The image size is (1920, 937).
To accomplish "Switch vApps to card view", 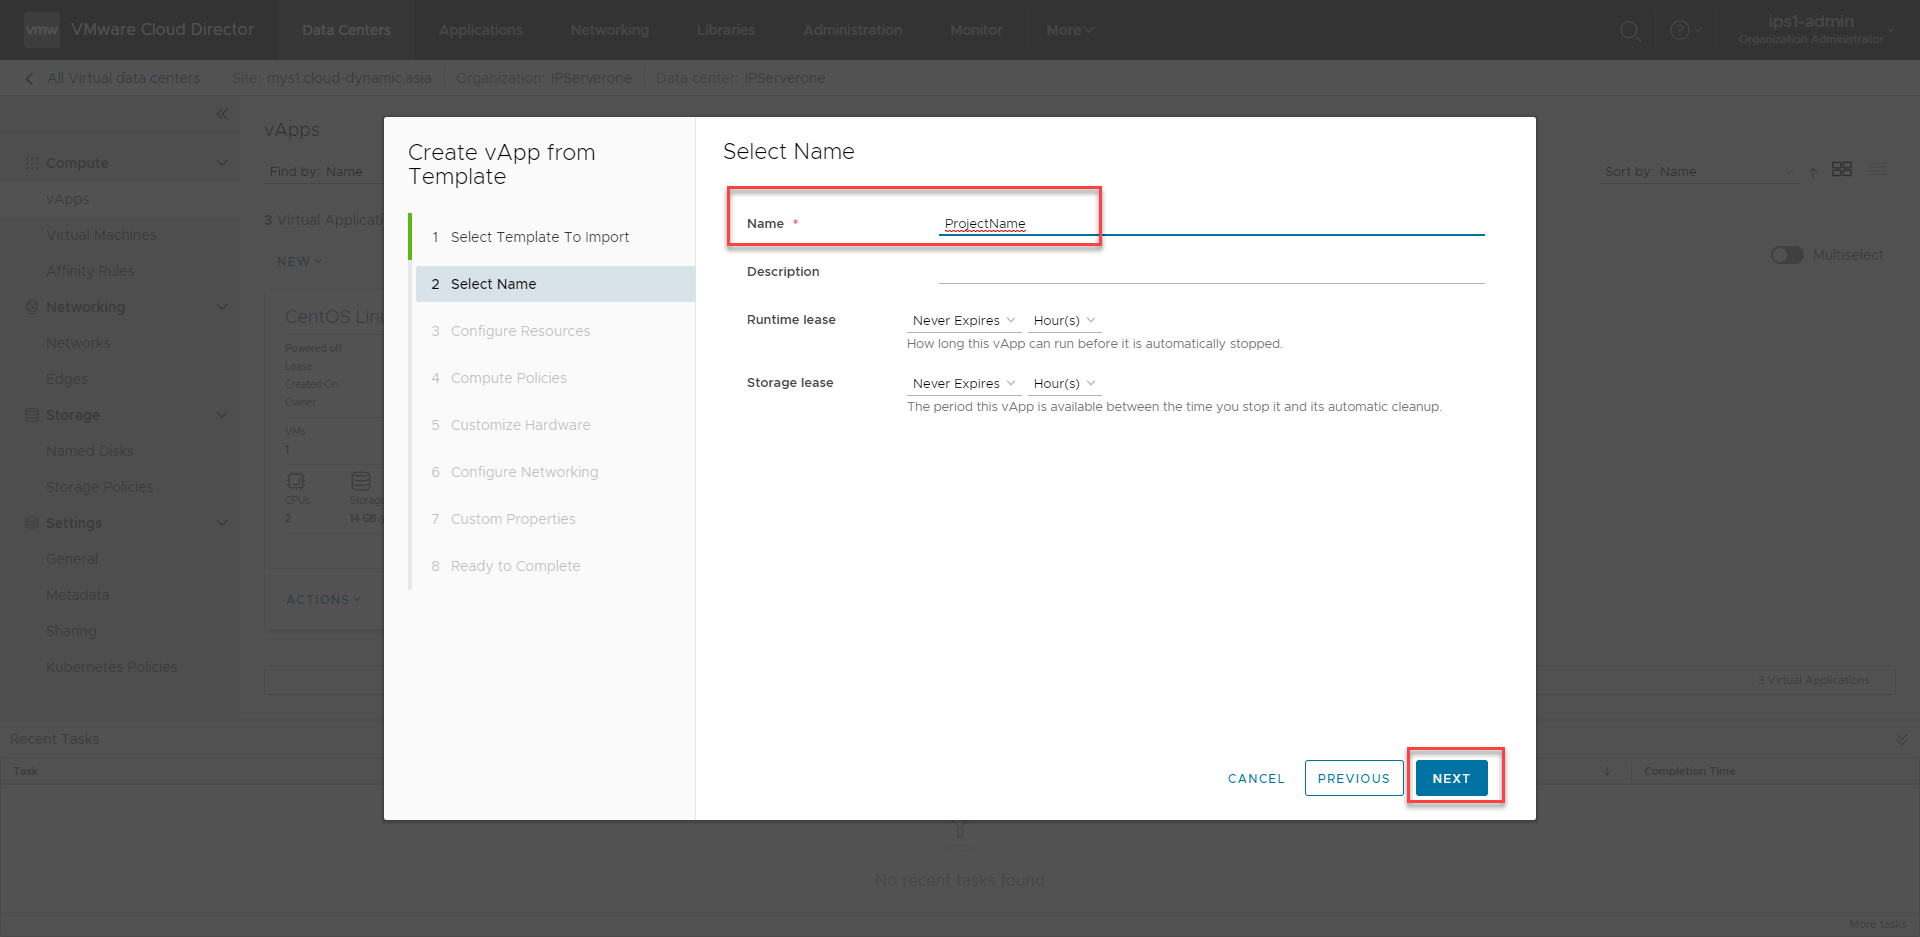I will (1842, 169).
